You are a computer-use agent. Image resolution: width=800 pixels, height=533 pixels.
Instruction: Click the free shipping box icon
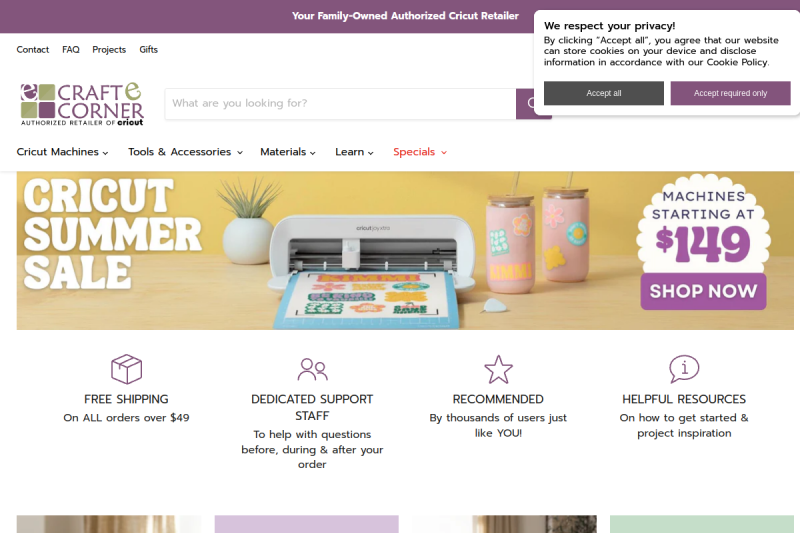click(127, 369)
